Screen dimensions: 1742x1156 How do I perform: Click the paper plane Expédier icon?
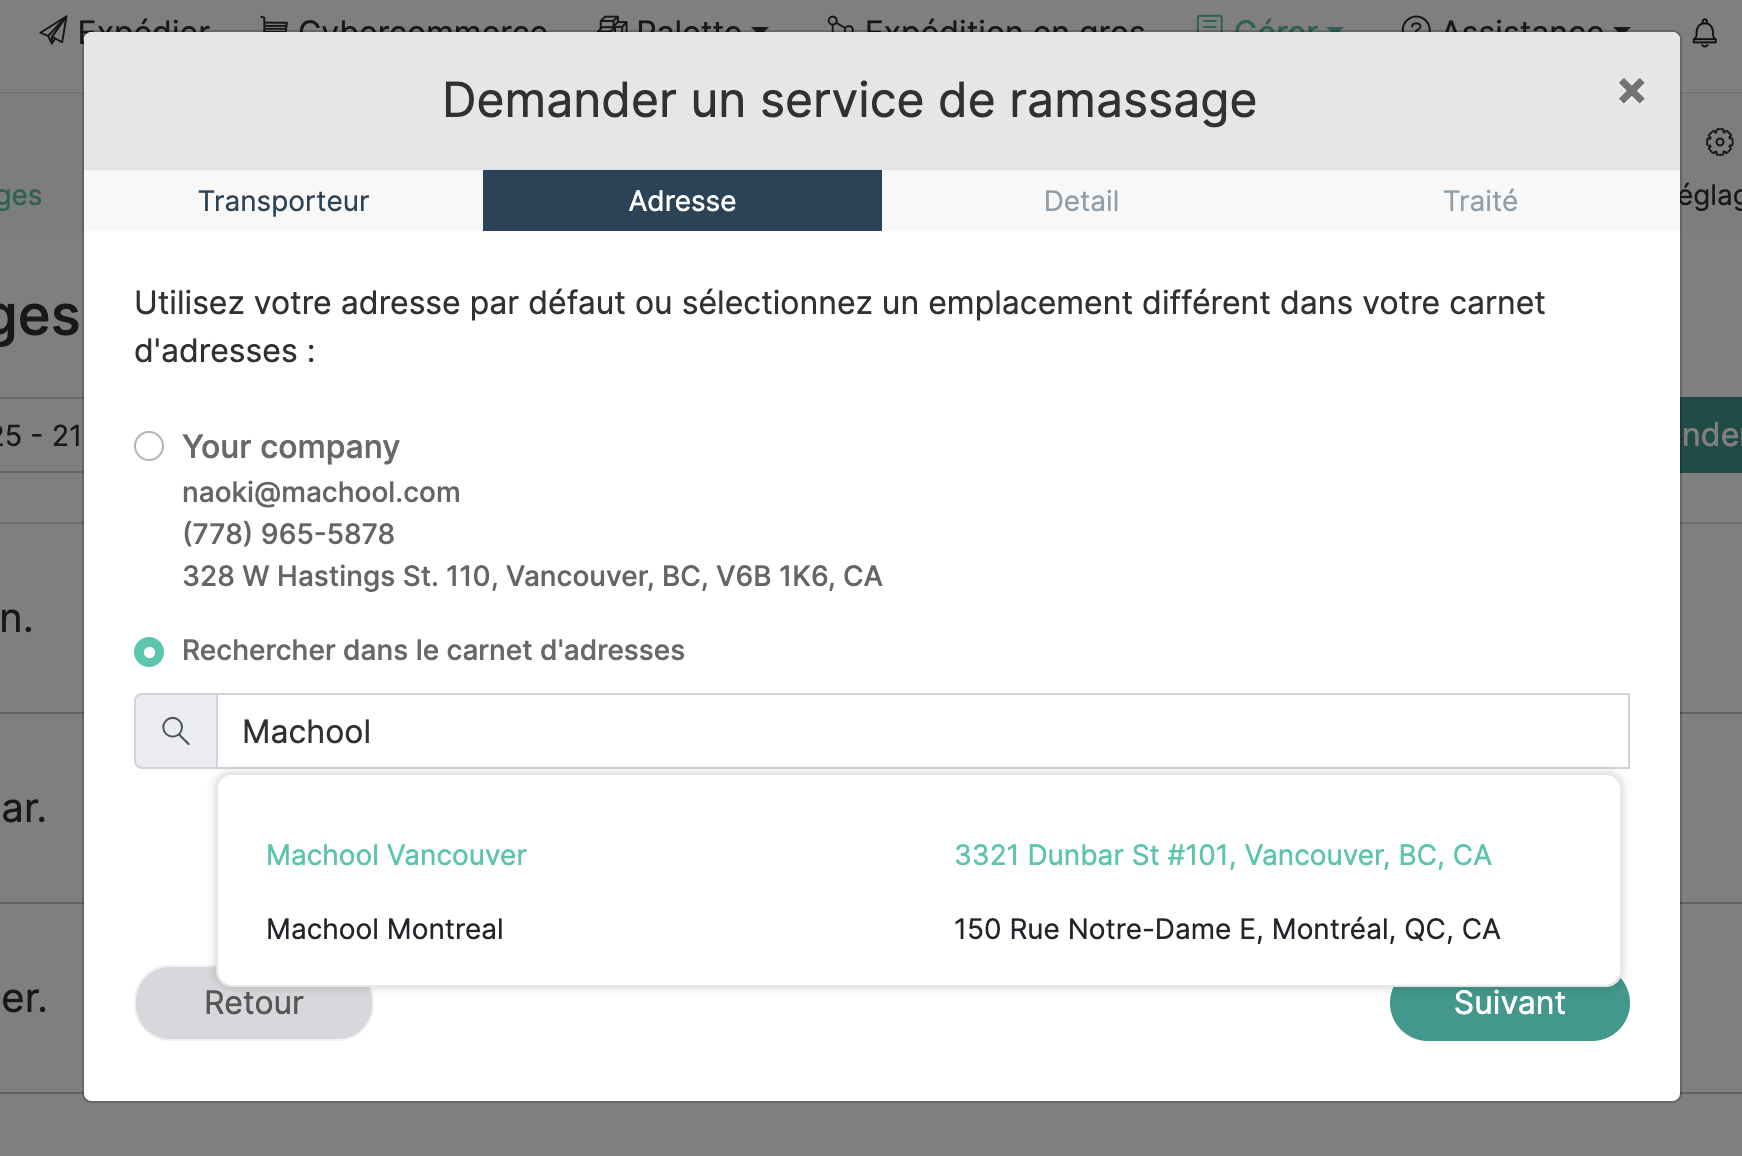point(53,30)
